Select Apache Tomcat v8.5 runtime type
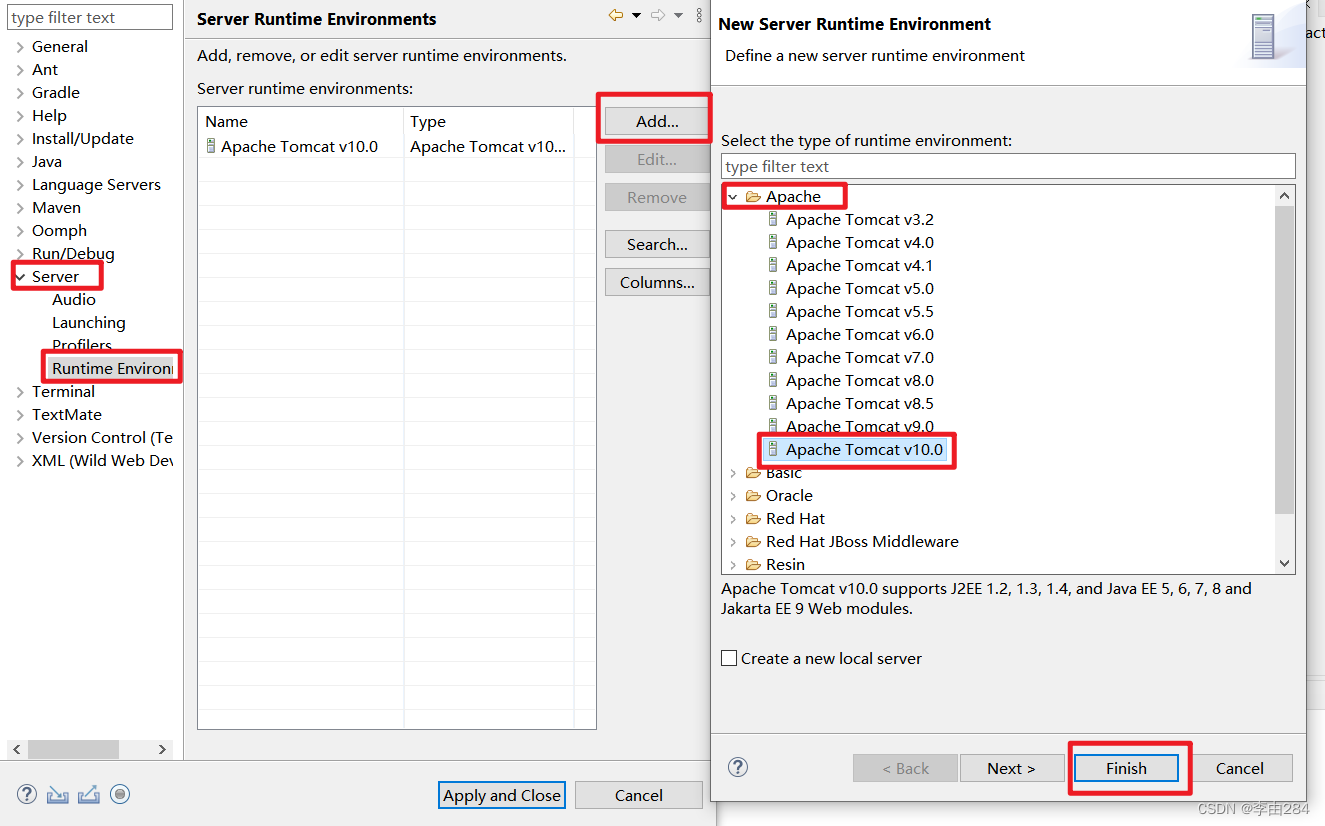 pyautogui.click(x=860, y=403)
